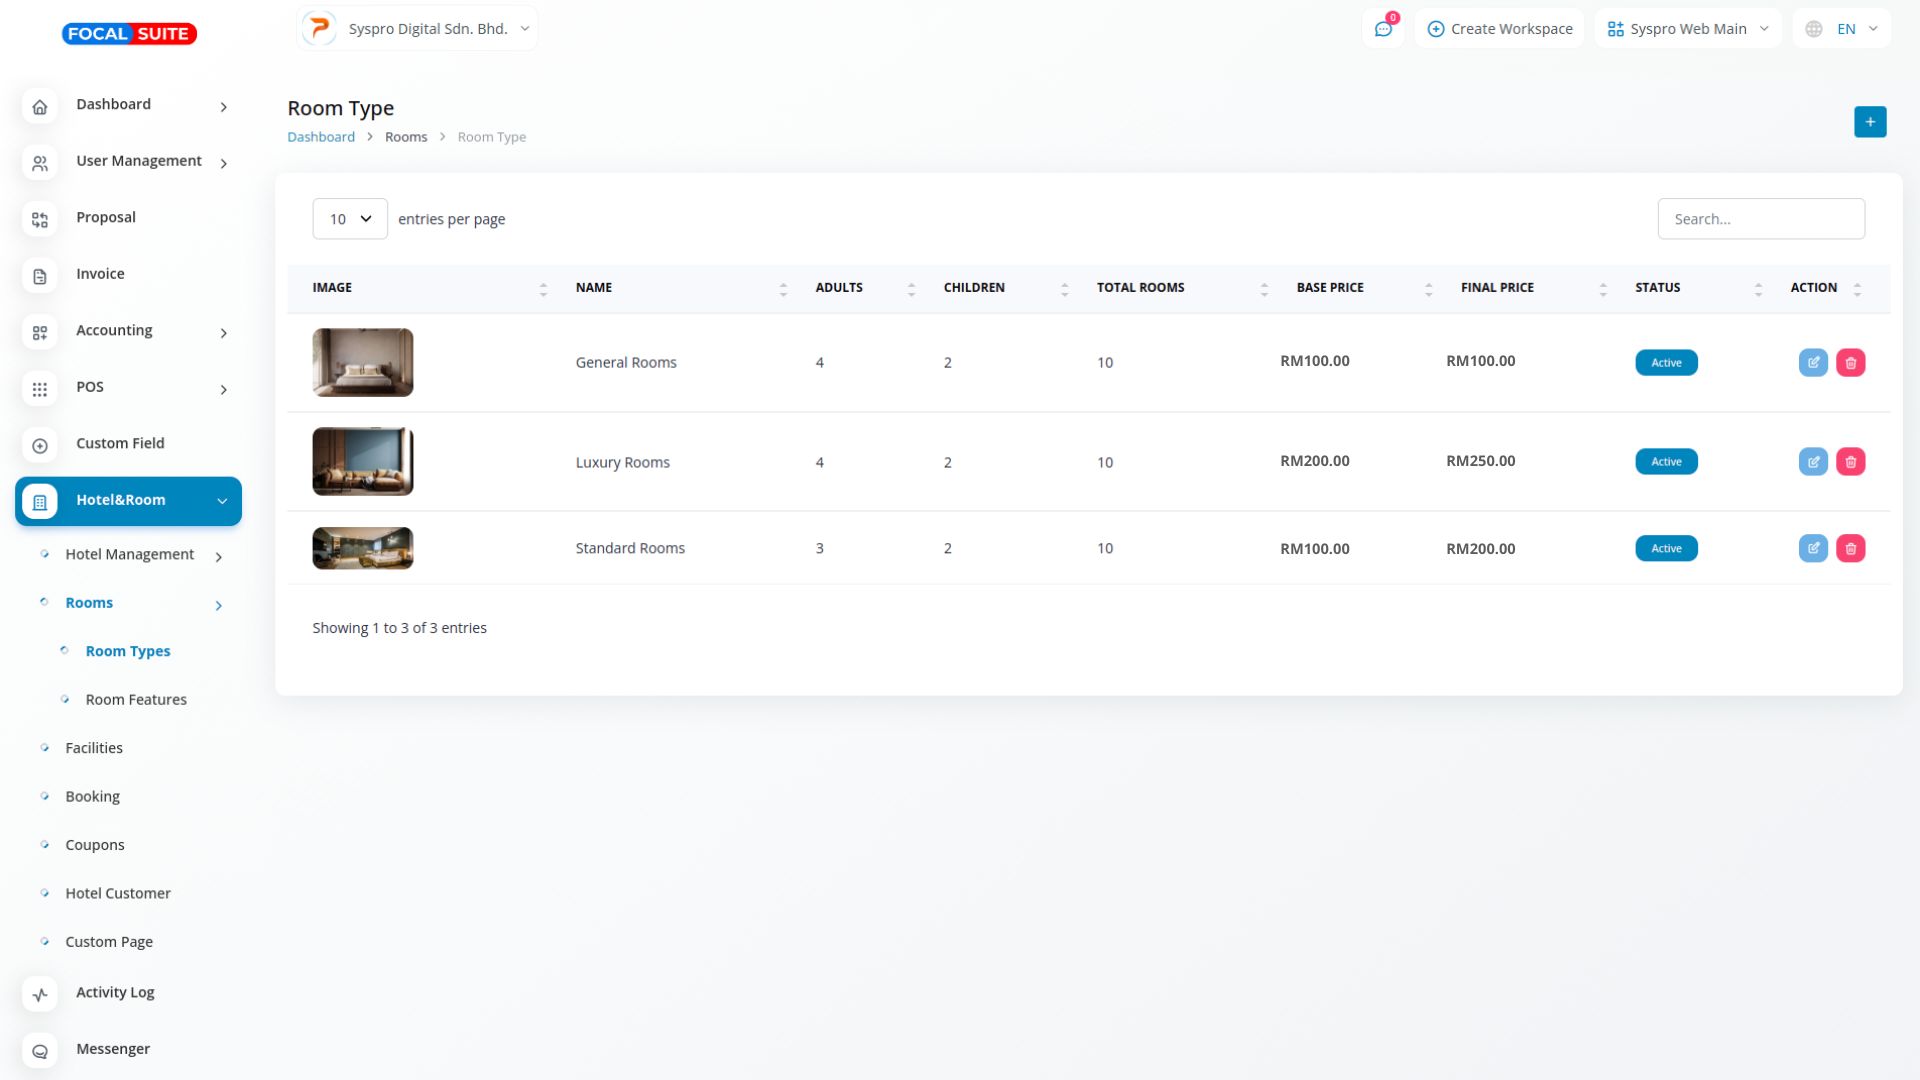This screenshot has width=1920, height=1080.
Task: Edit the Standard Rooms entry
Action: pyautogui.click(x=1813, y=548)
